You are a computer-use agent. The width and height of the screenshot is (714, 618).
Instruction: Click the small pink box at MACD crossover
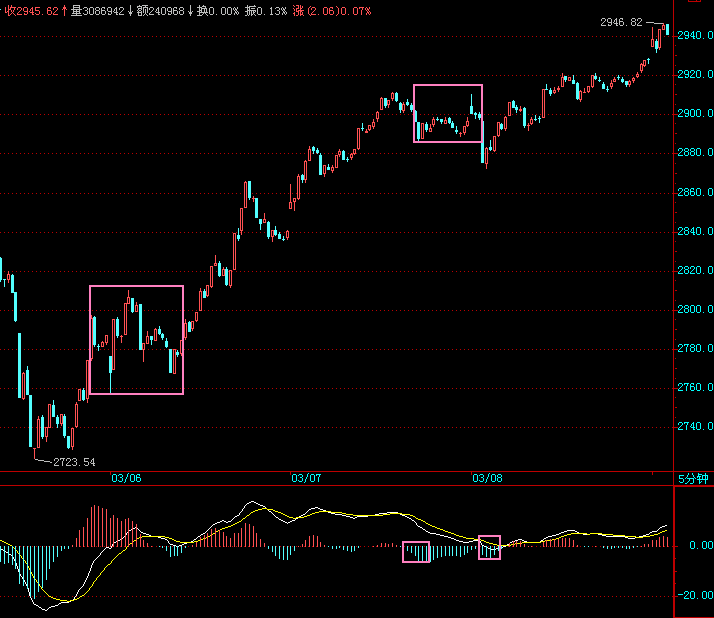[489, 547]
